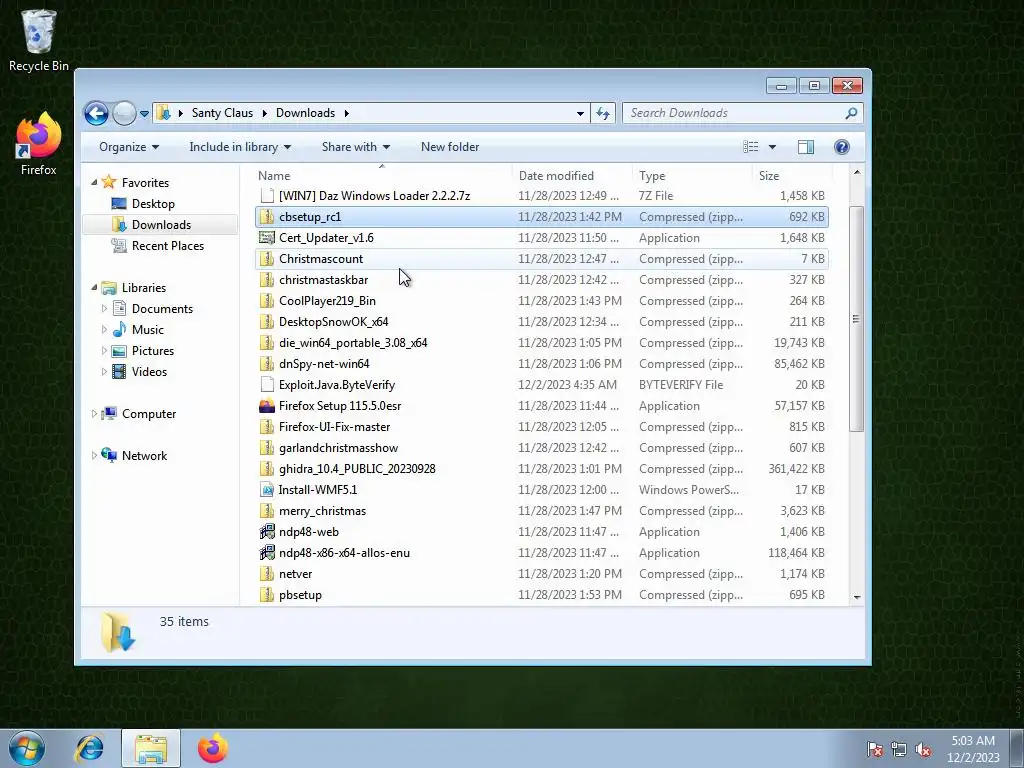
Task: Select Firefox Setup 115.5.0esr installer icon
Action: coord(266,406)
